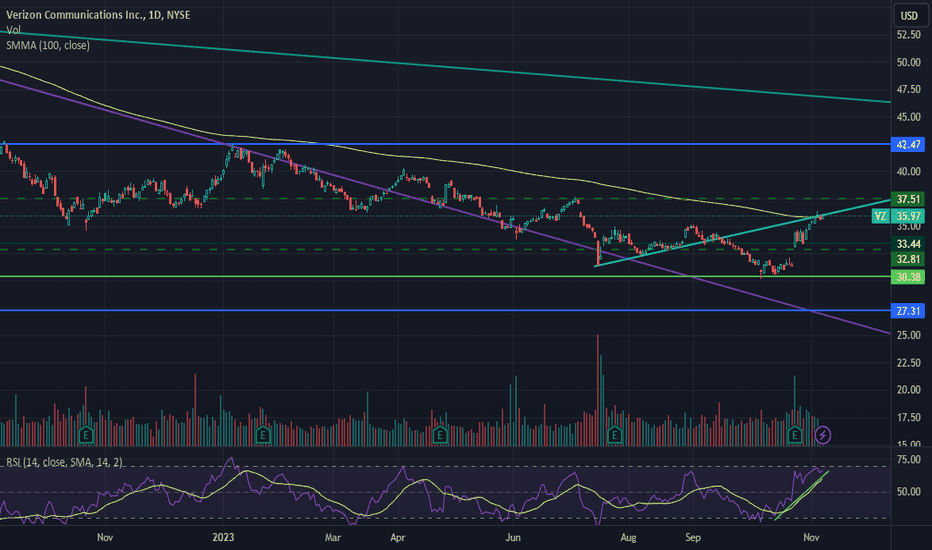Image resolution: width=932 pixels, height=550 pixels.
Task: Click the 2023 label on time axis
Action: tap(223, 538)
